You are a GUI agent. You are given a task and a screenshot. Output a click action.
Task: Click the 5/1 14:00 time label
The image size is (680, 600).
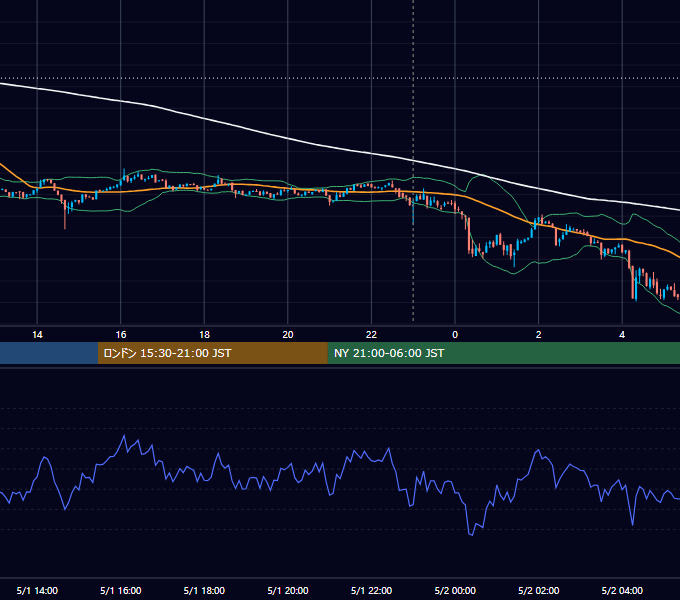click(37, 590)
